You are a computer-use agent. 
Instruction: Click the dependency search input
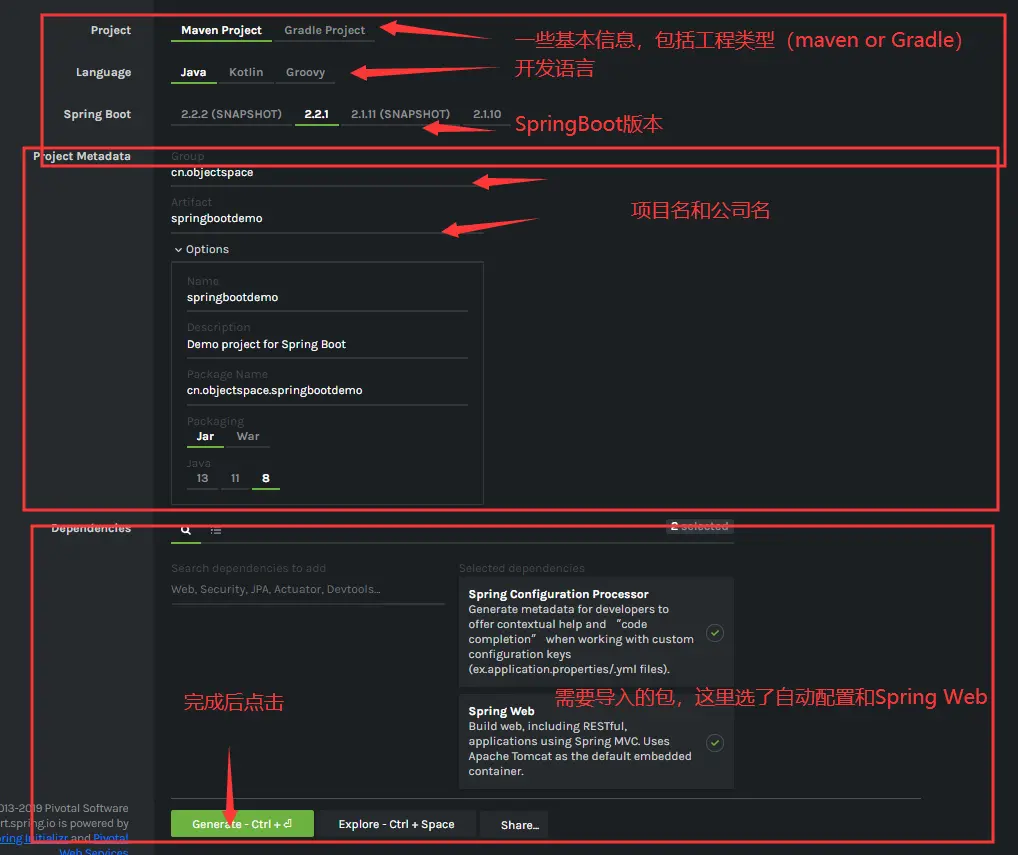coord(308,589)
